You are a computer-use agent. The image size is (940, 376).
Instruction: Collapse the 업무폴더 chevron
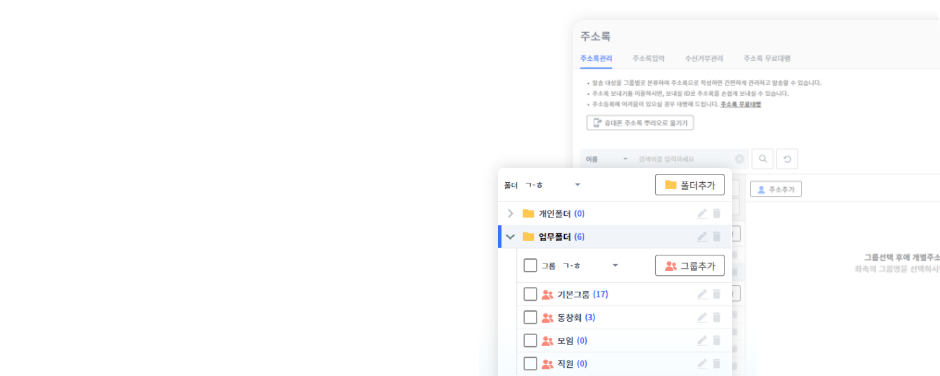[x=510, y=237]
